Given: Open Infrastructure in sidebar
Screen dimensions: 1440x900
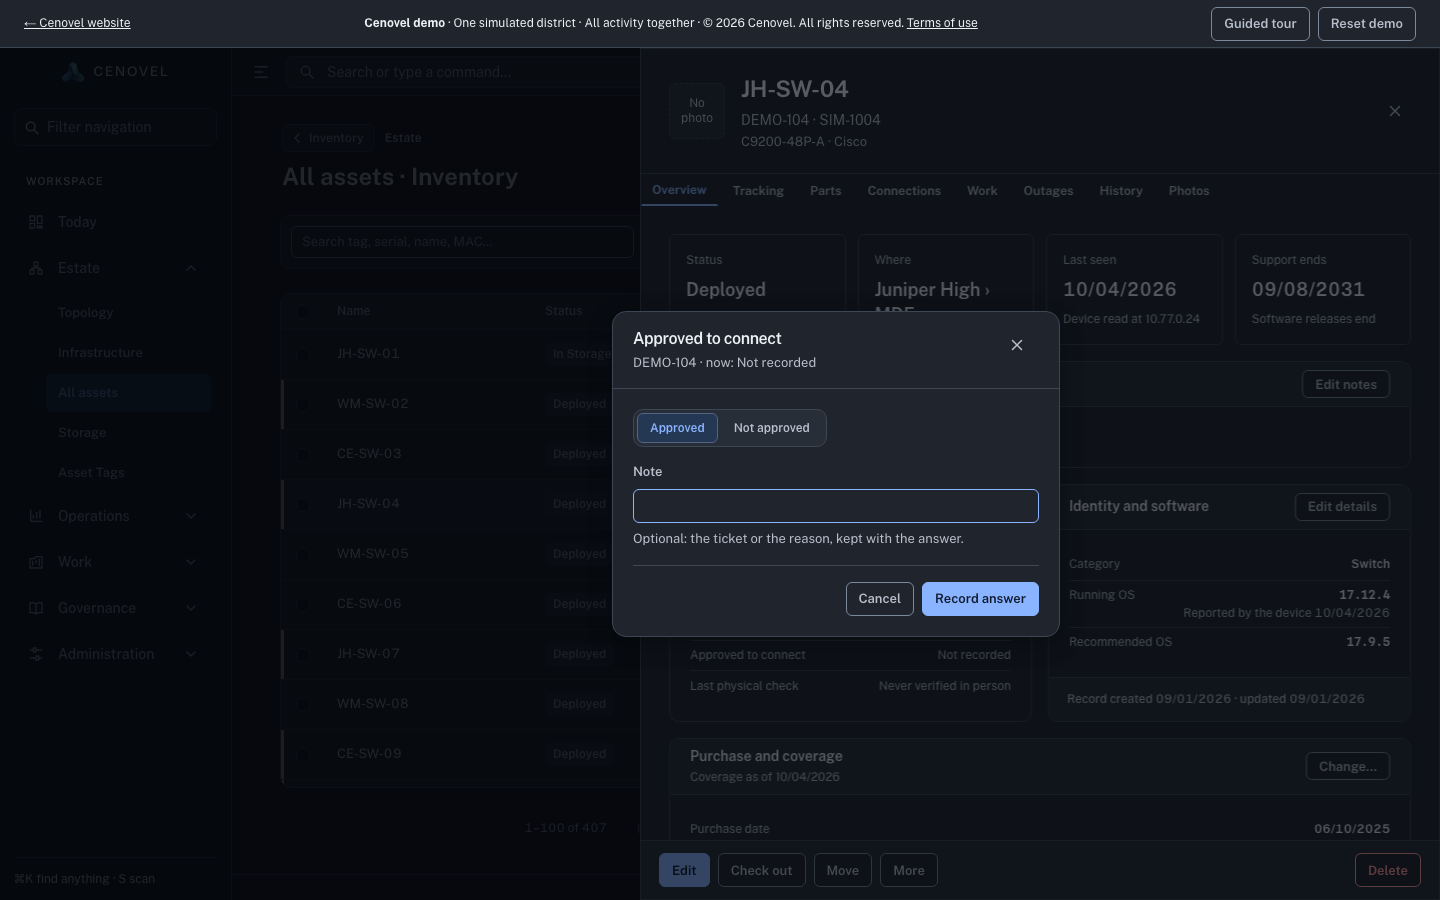Looking at the screenshot, I should coord(100,353).
